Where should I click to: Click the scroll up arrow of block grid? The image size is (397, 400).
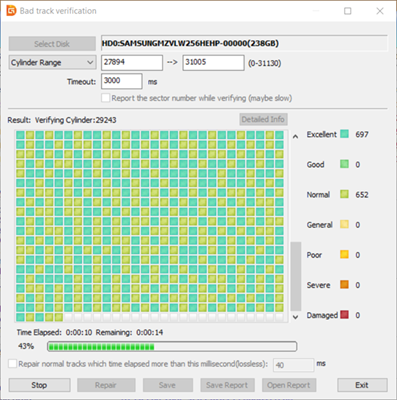(x=295, y=136)
